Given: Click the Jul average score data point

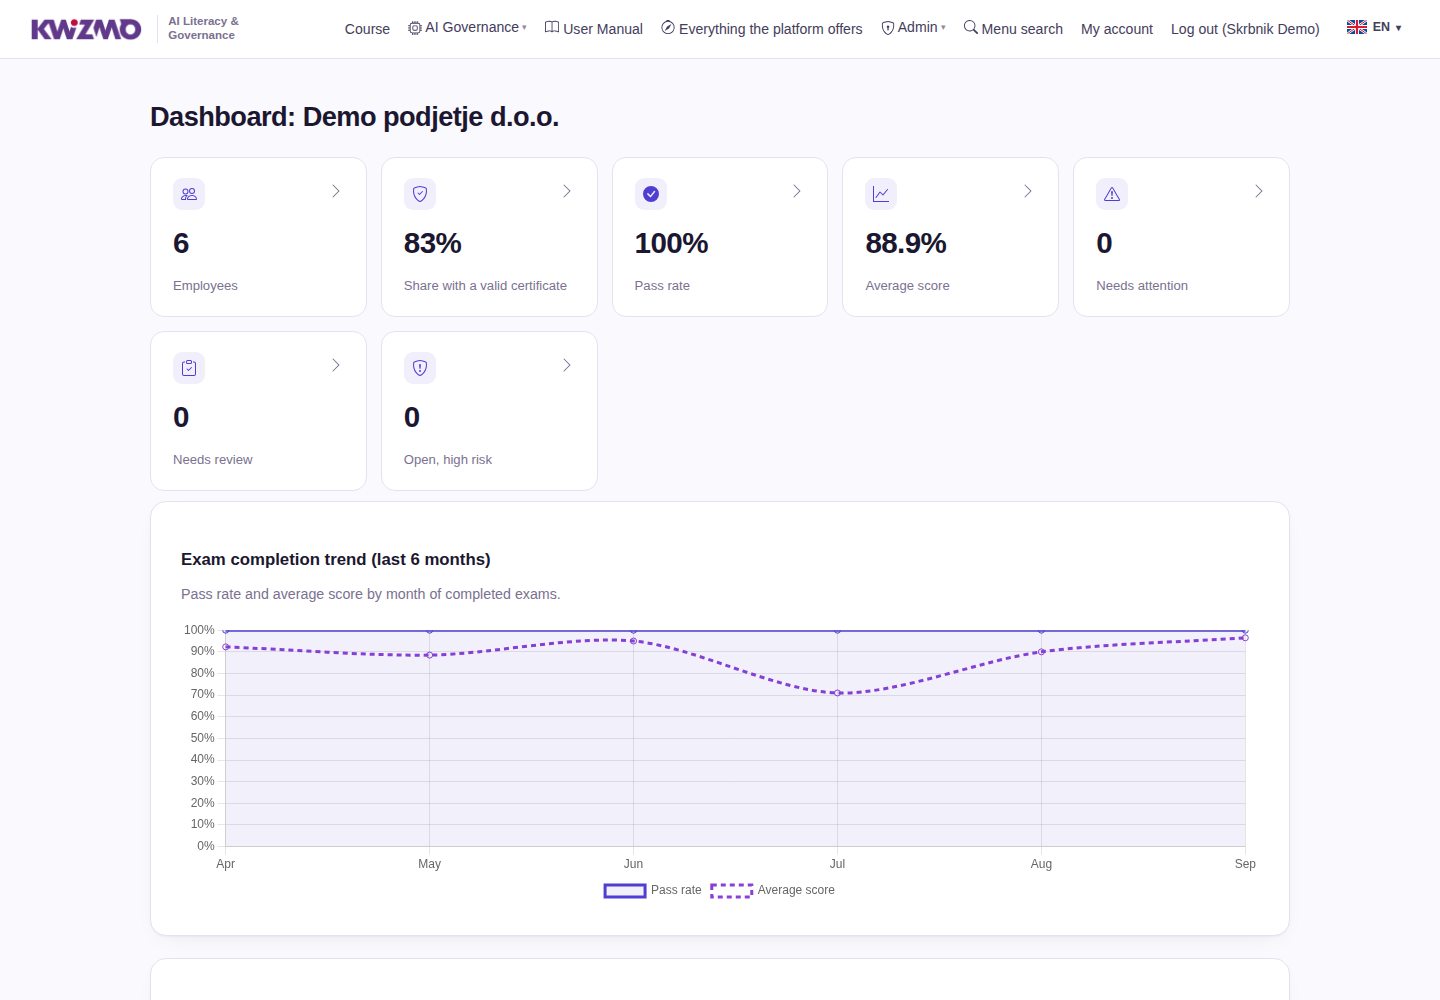Looking at the screenshot, I should [x=838, y=693].
